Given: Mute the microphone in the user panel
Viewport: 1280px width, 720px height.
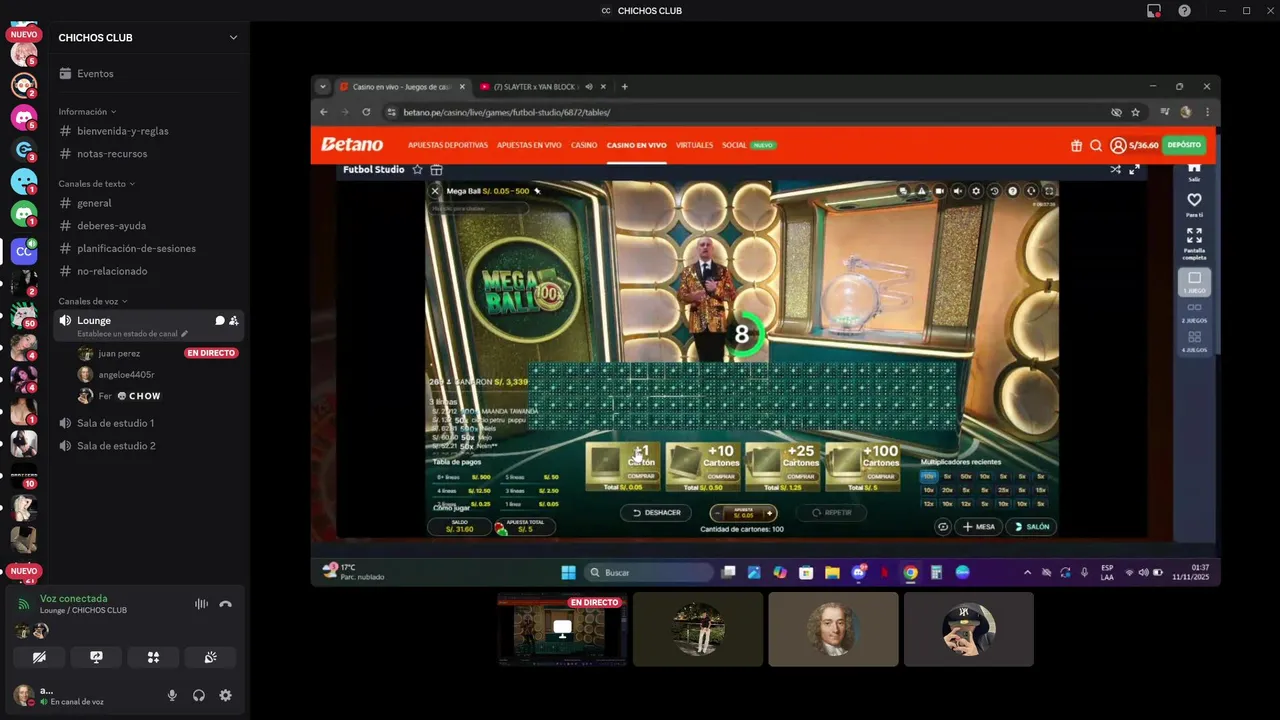Looking at the screenshot, I should (172, 696).
